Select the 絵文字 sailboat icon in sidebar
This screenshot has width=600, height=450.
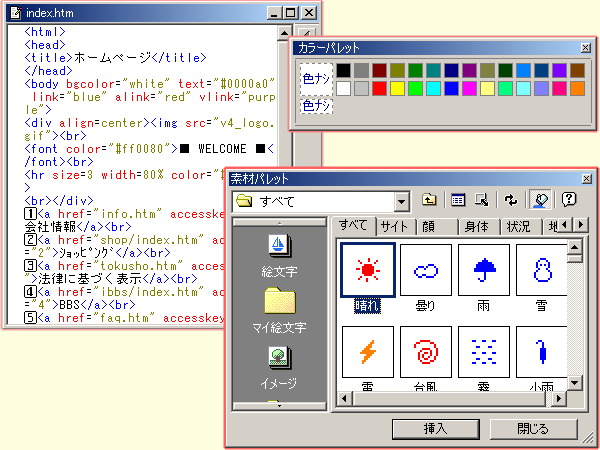[281, 246]
